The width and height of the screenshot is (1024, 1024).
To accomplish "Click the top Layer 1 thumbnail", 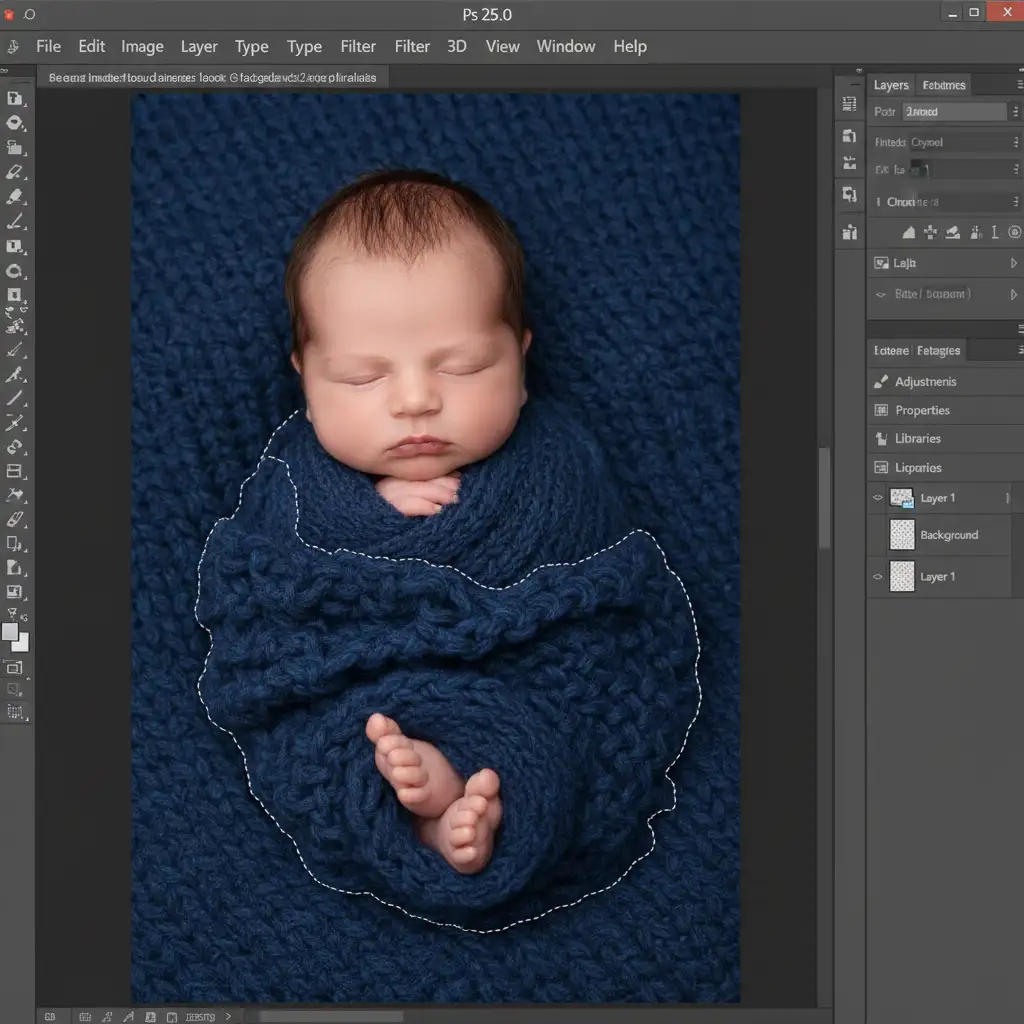I will [x=902, y=498].
